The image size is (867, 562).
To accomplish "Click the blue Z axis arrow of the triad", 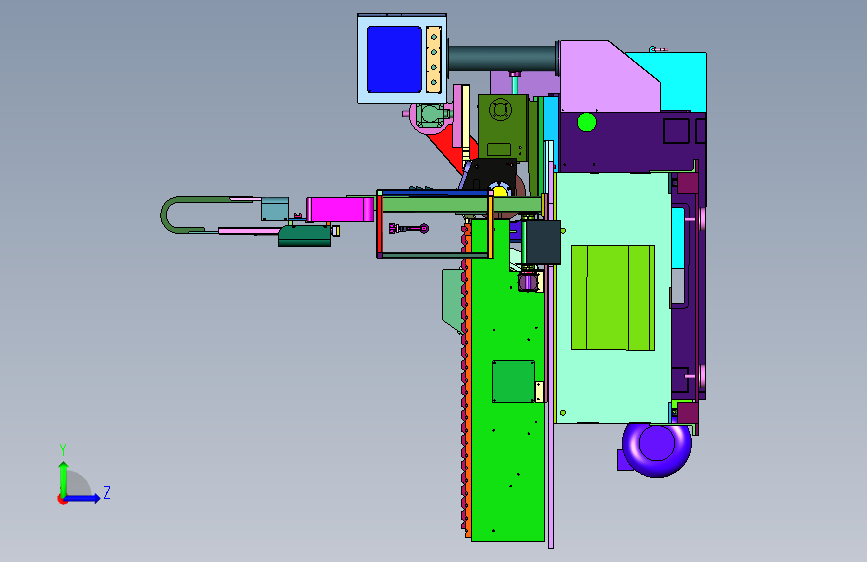I will [x=82, y=498].
